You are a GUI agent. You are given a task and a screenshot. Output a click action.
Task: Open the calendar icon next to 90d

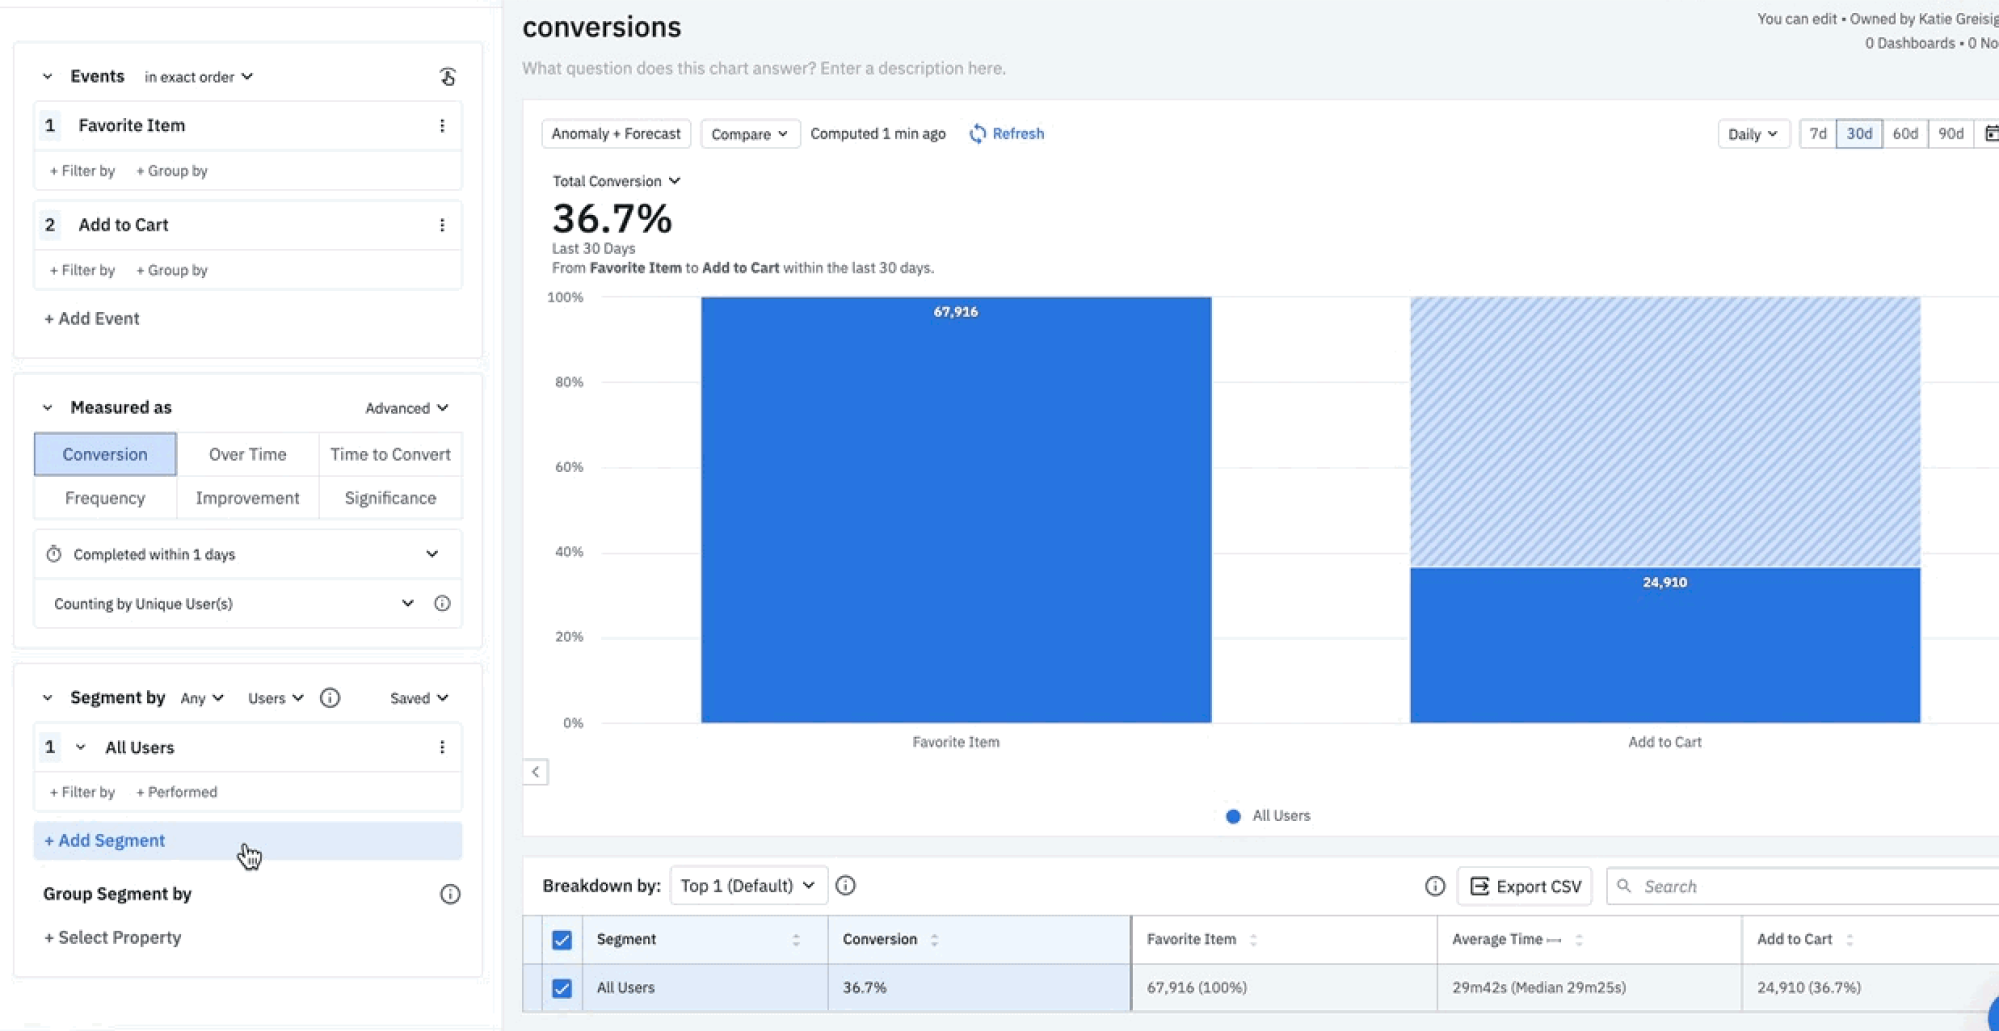tap(1991, 133)
